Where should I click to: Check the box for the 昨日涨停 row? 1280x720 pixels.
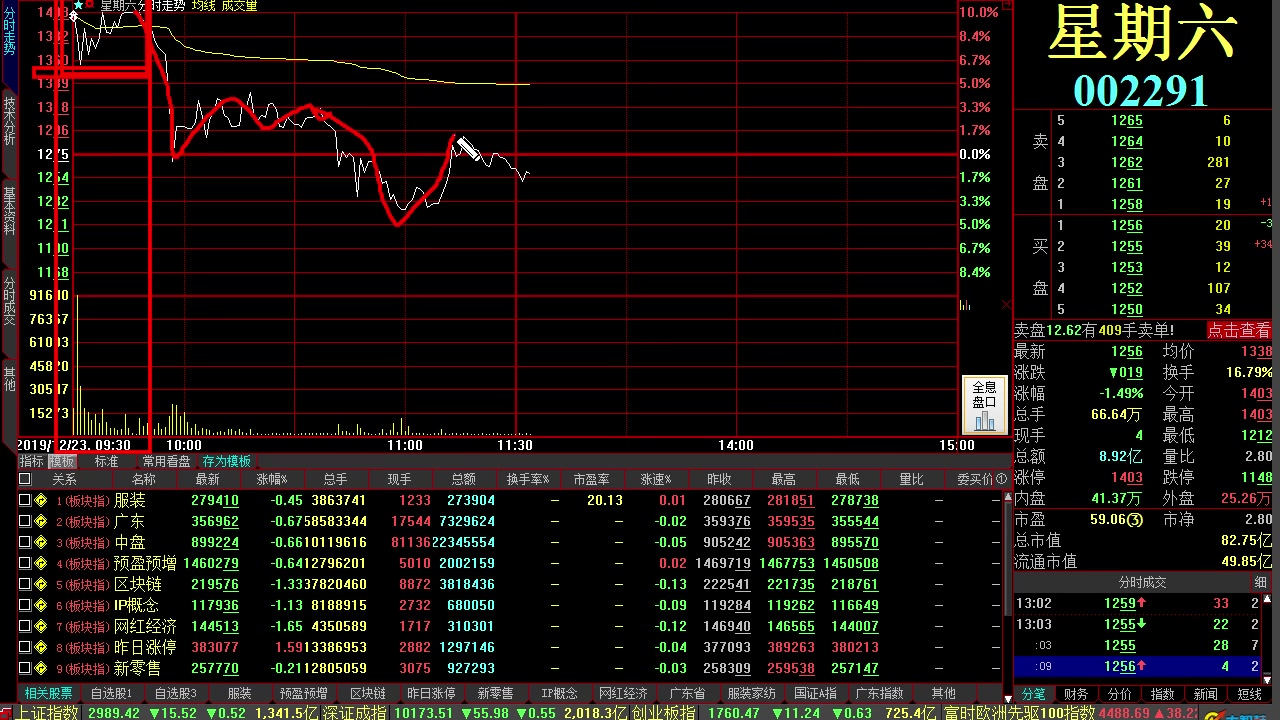click(x=25, y=647)
